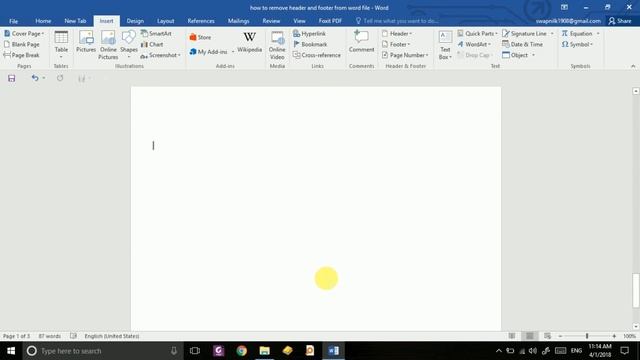
Task: Click the Page 1 of 3 indicator
Action: point(16,336)
